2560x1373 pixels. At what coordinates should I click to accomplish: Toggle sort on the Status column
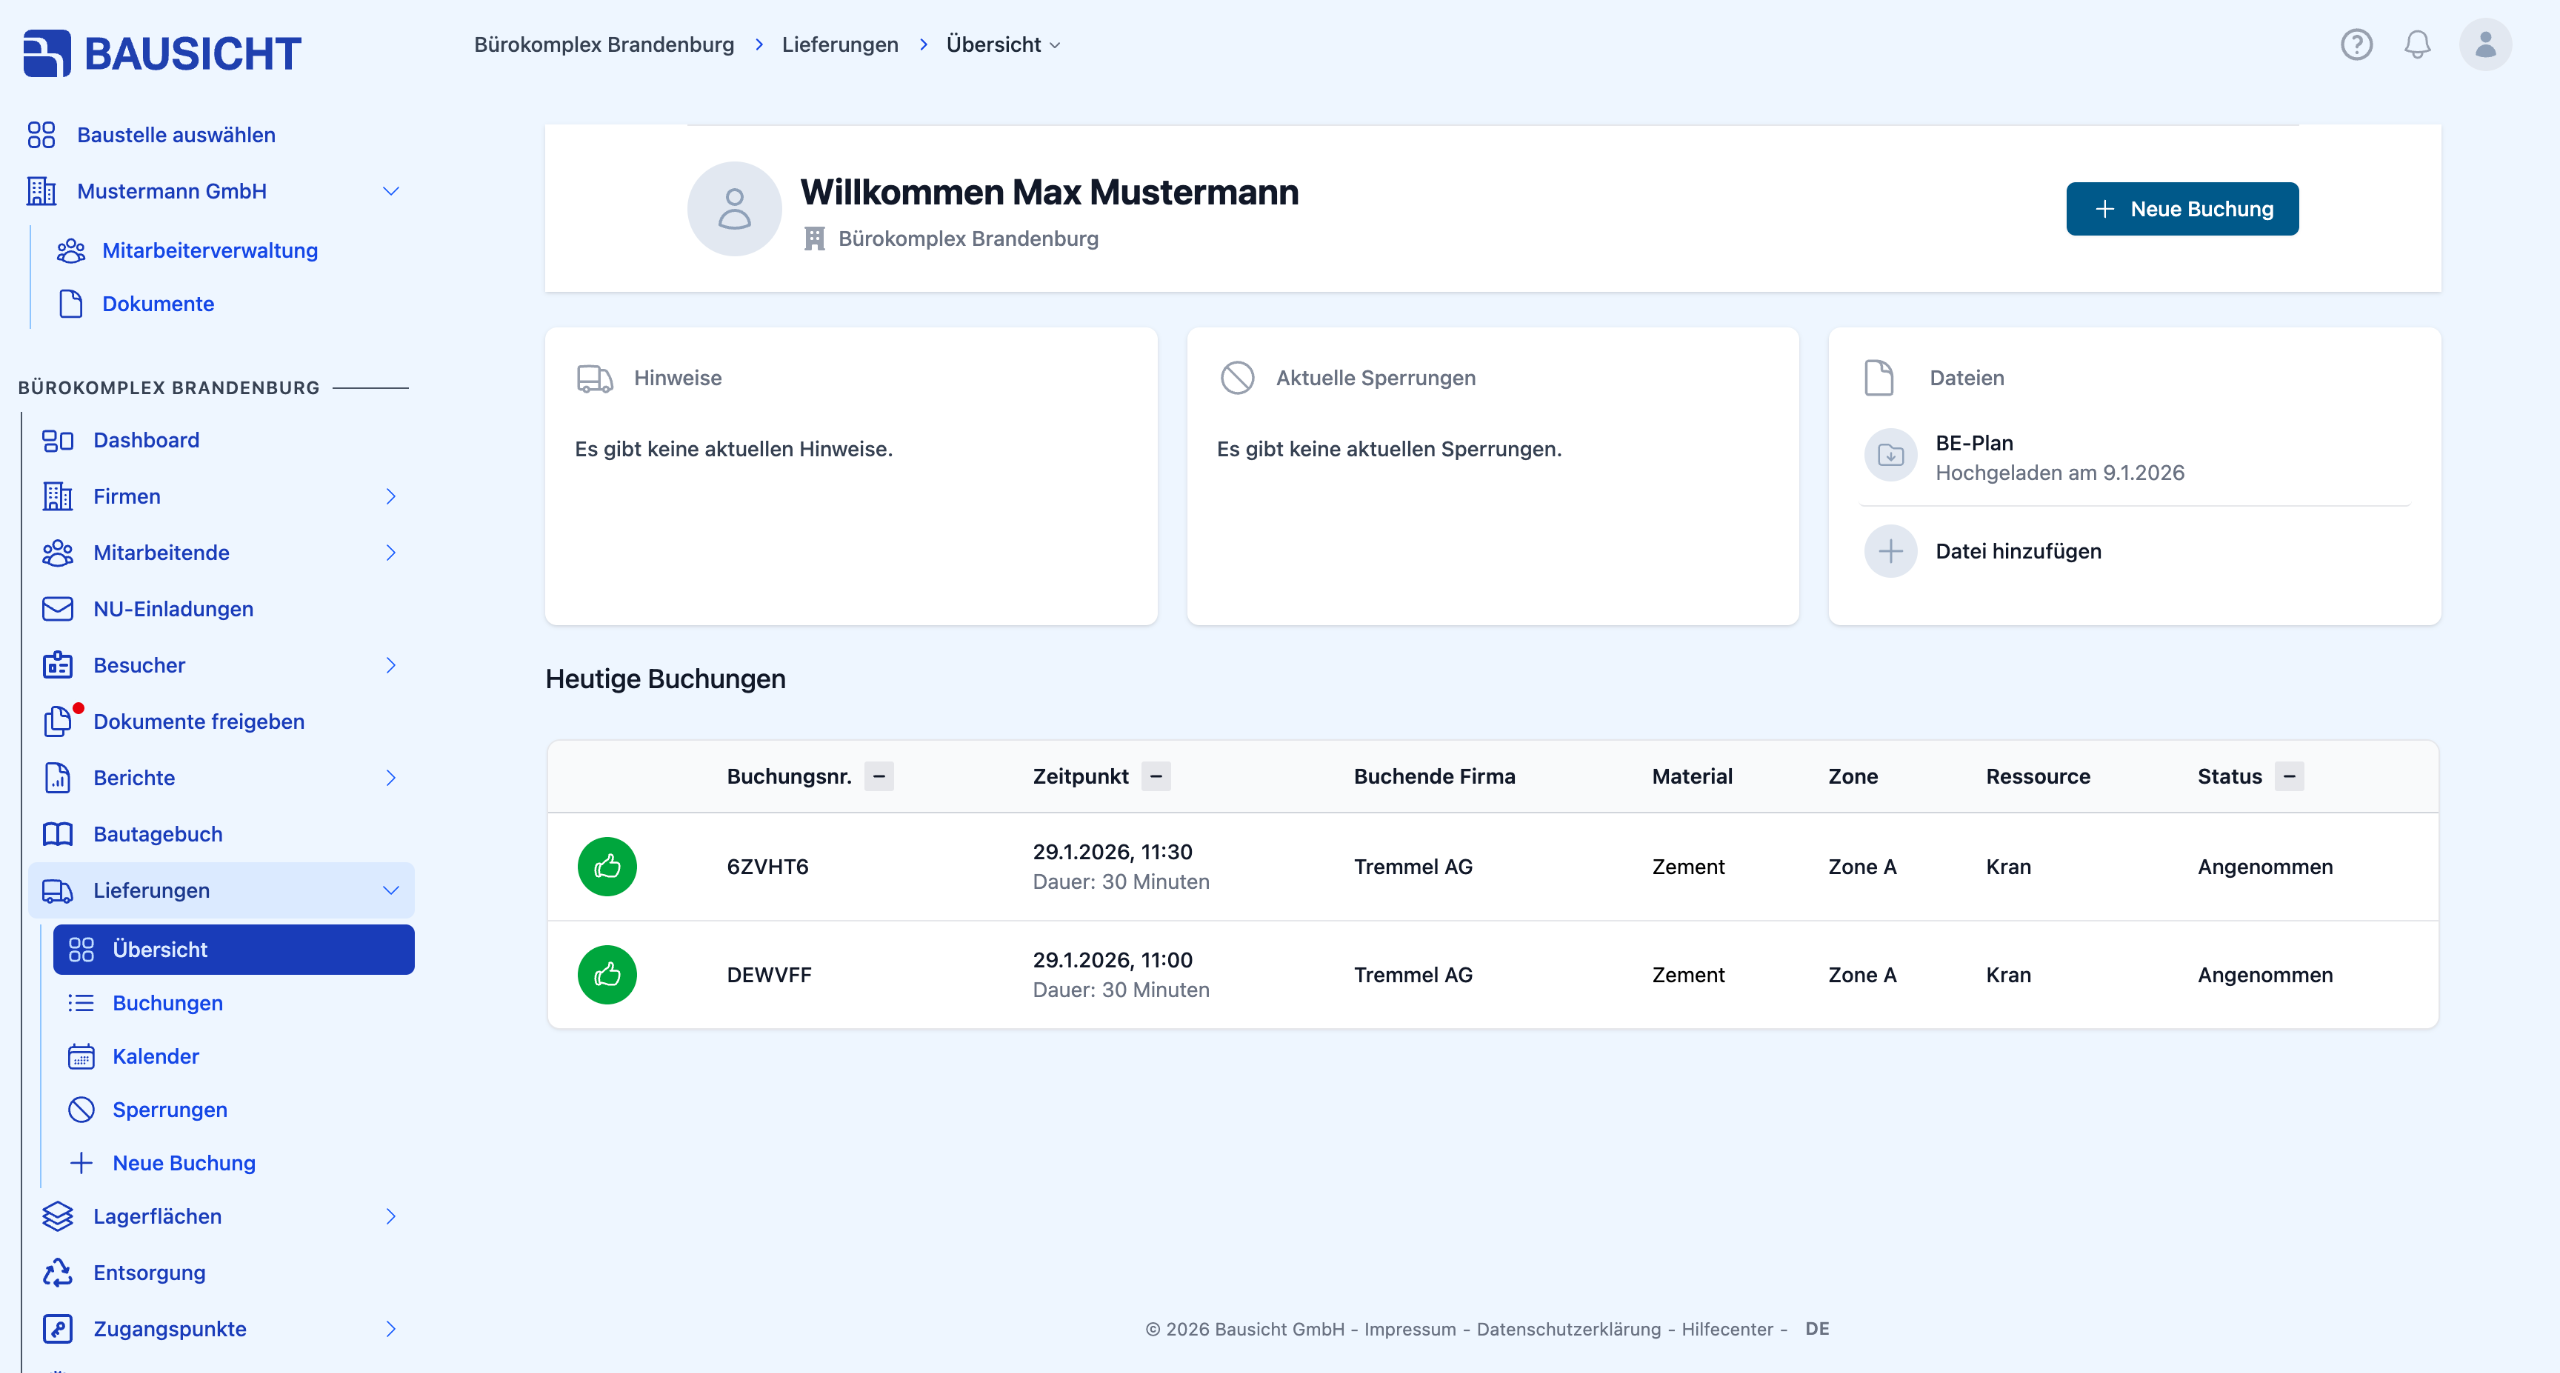coord(2289,777)
